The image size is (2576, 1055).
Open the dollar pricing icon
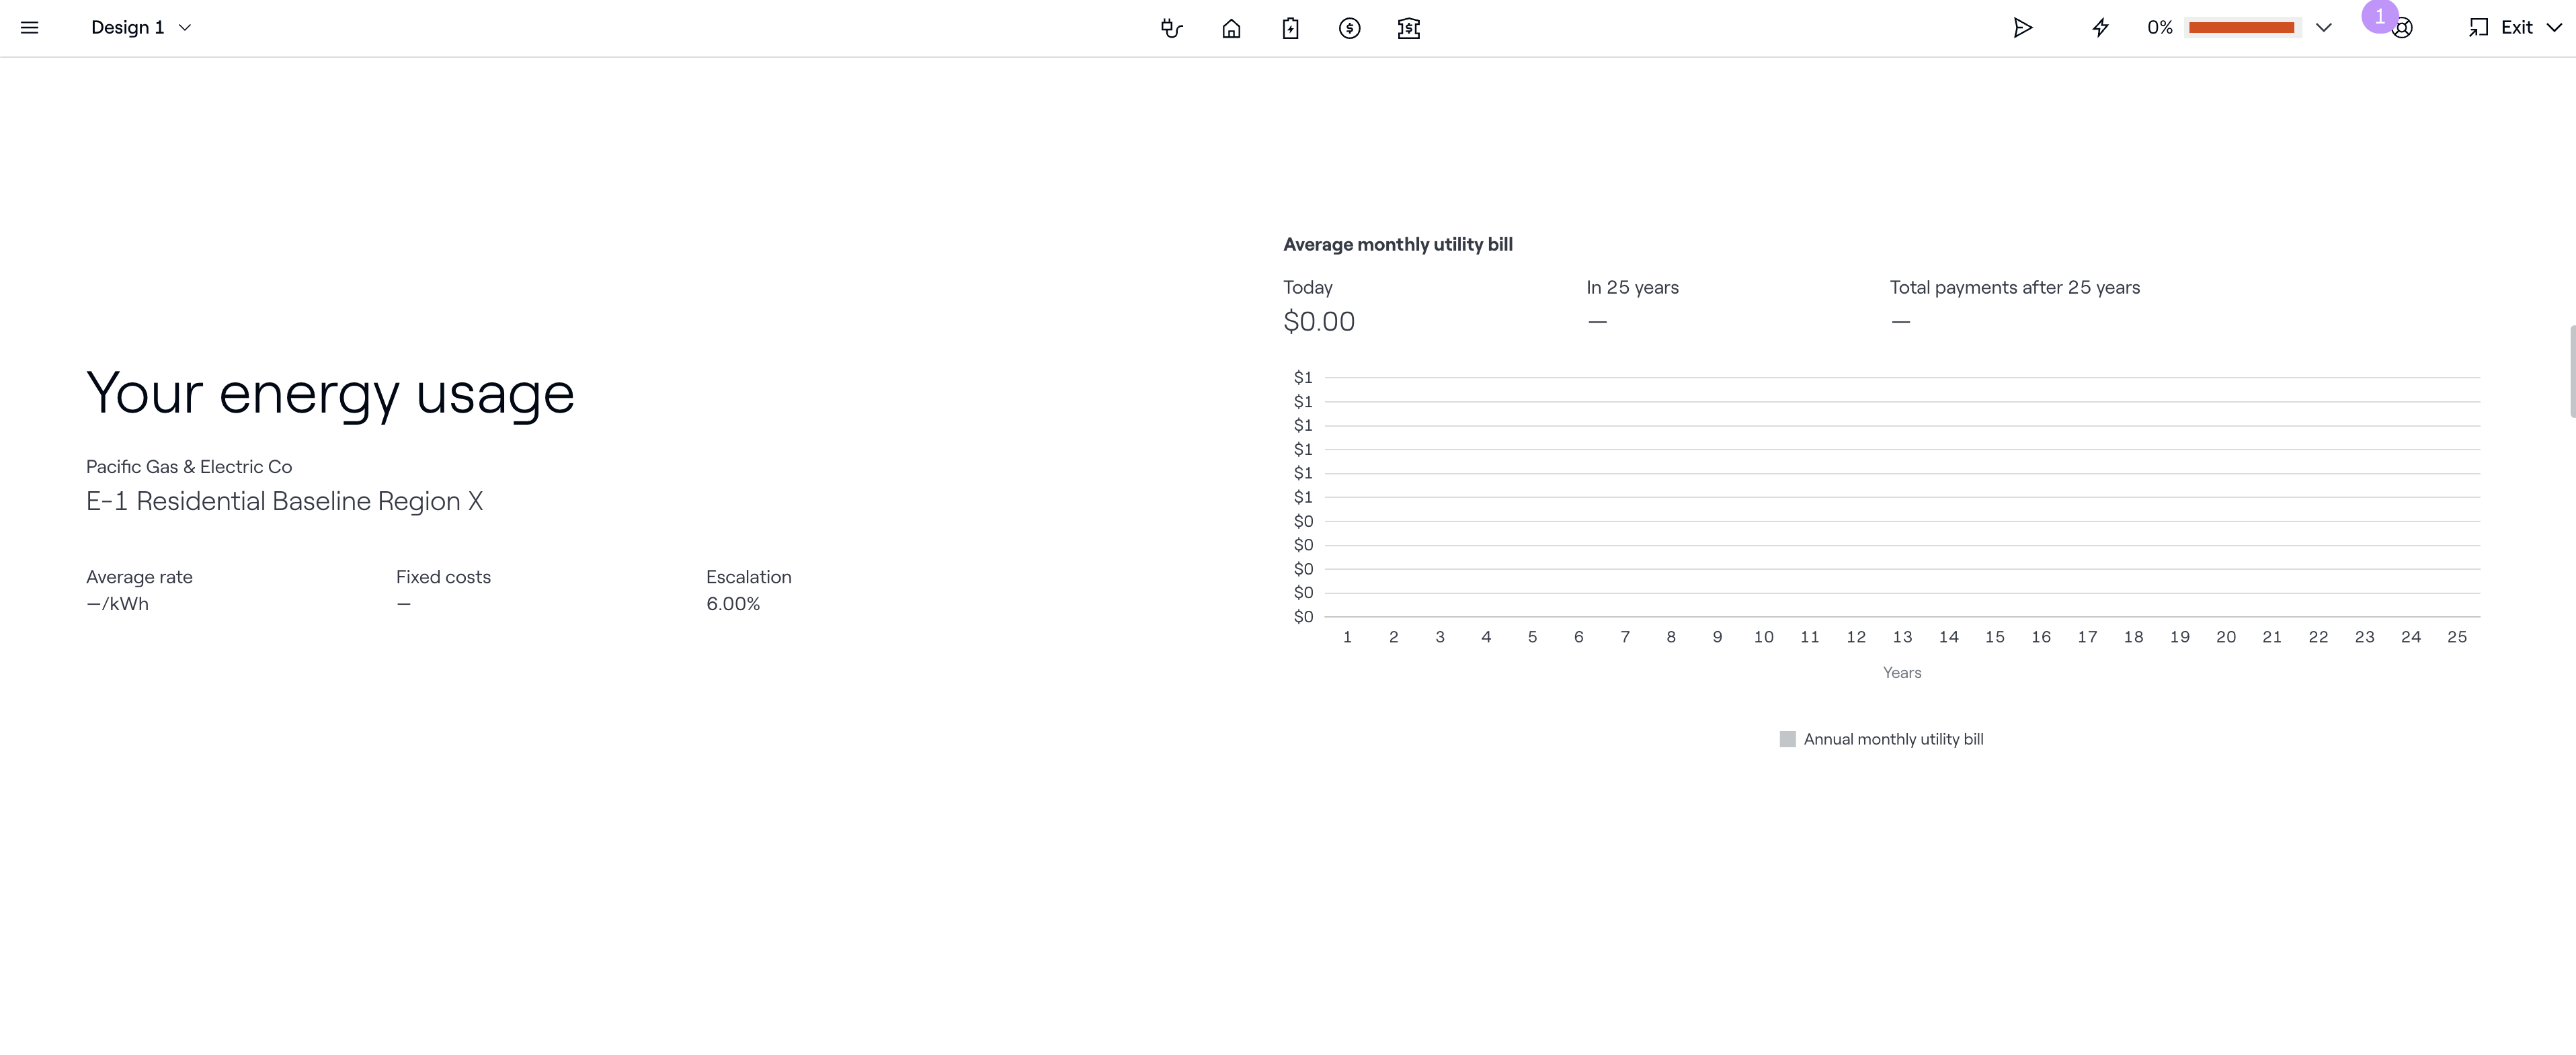[x=1349, y=28]
